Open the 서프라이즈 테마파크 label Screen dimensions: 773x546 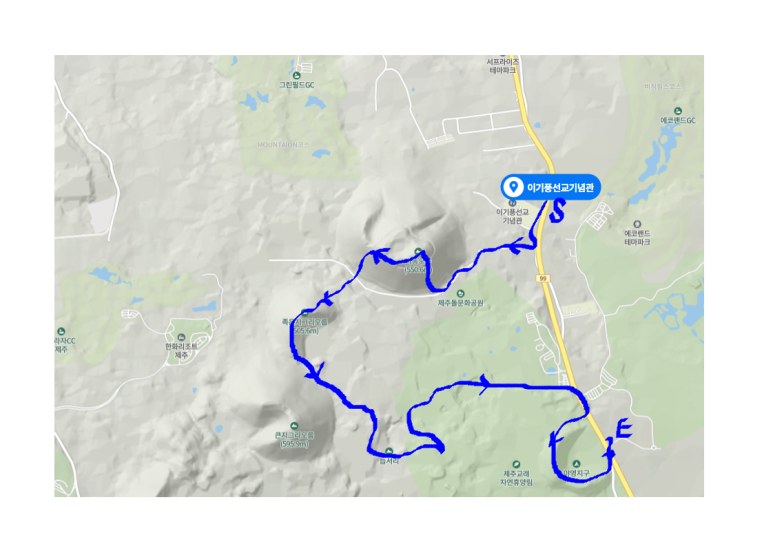[503, 66]
